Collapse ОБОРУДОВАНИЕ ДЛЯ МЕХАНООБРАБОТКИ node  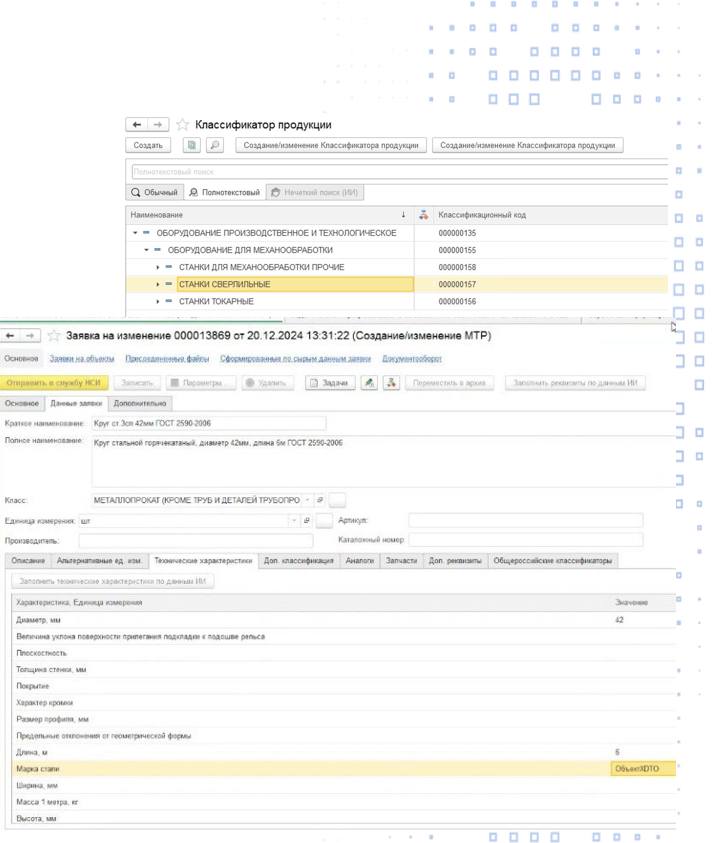(x=146, y=250)
